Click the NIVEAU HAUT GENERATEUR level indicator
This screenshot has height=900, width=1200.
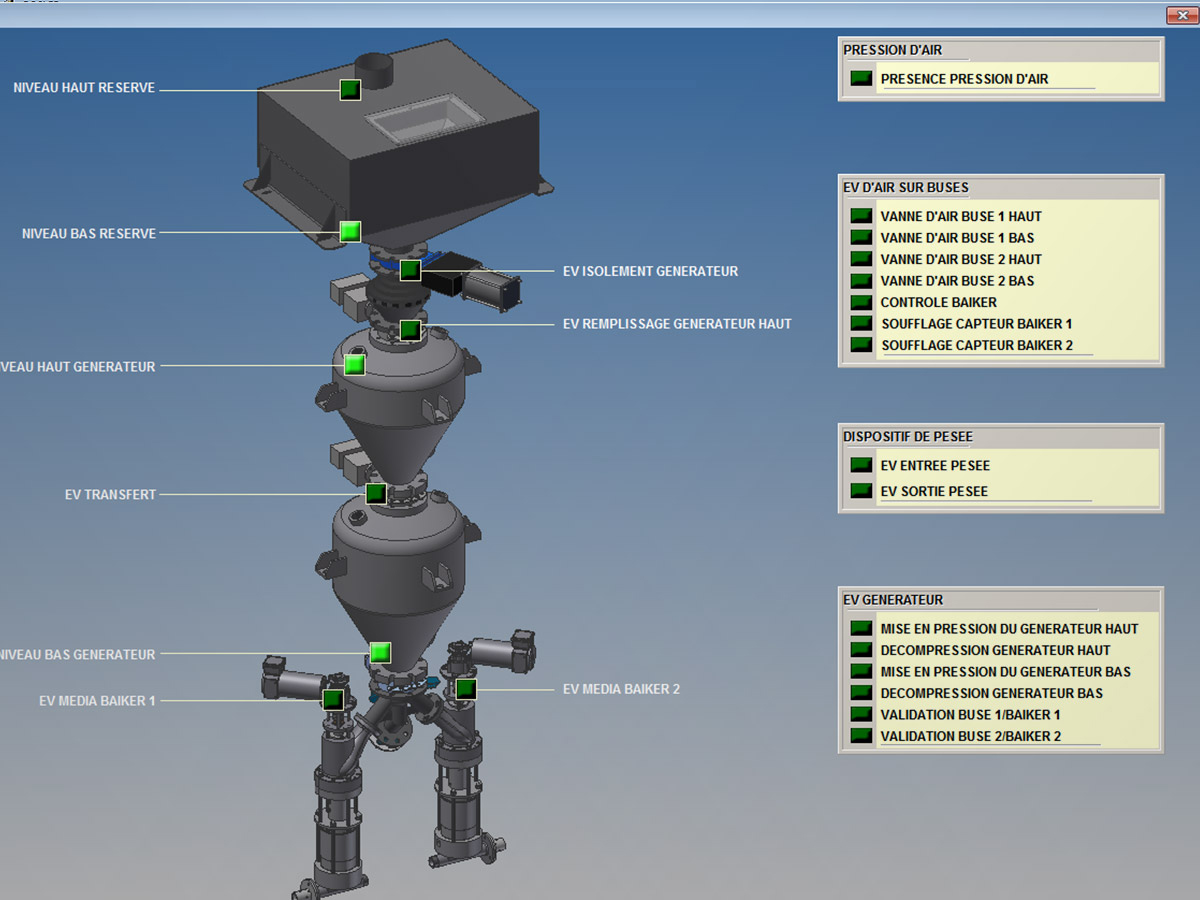pyautogui.click(x=354, y=365)
